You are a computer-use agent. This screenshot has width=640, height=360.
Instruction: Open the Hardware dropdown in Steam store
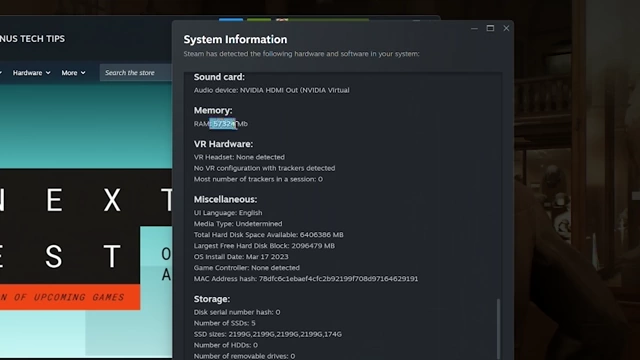31,73
